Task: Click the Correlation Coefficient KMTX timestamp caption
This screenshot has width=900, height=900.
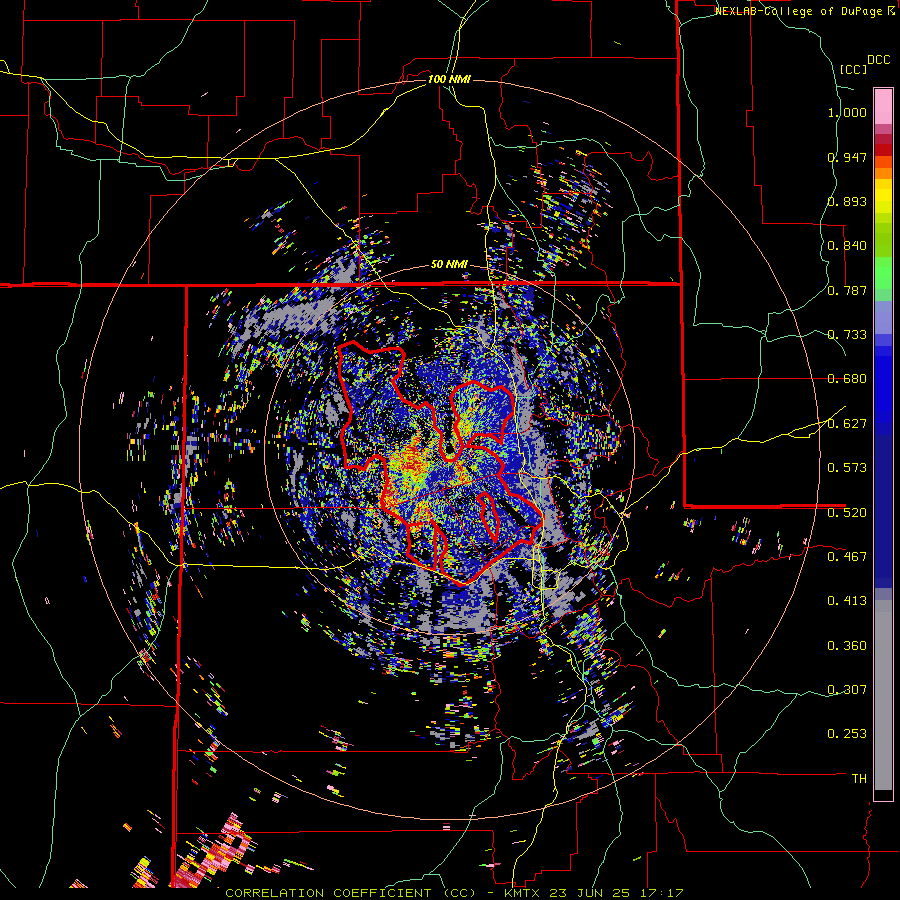Action: [454, 893]
